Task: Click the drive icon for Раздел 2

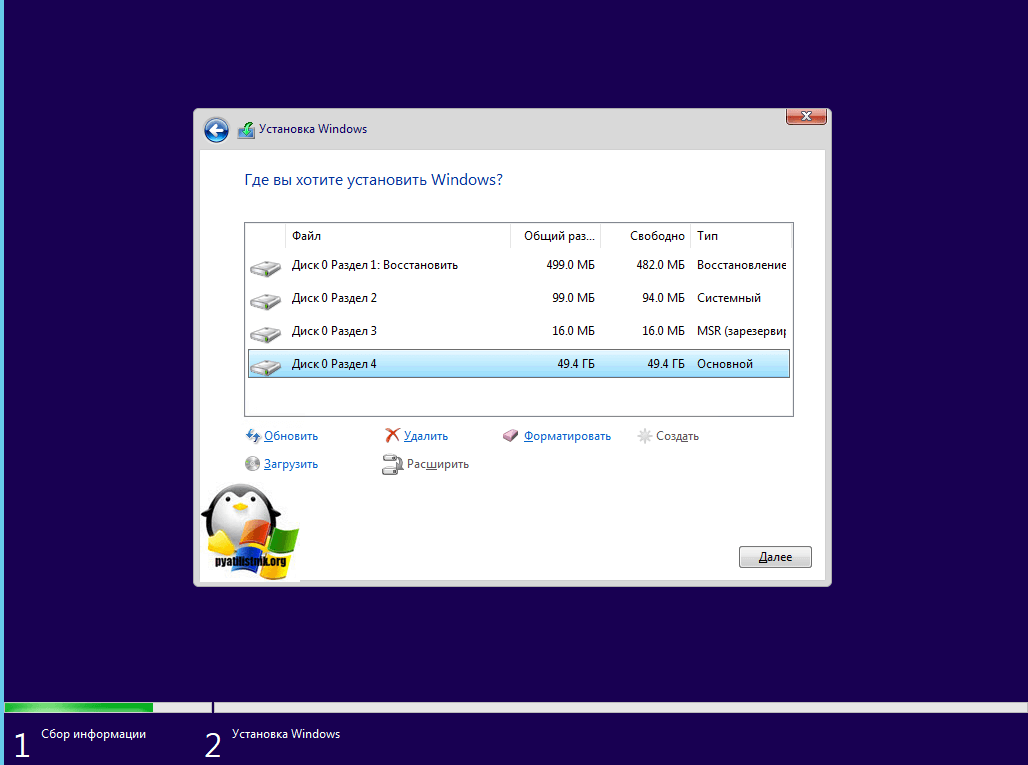Action: click(265, 299)
